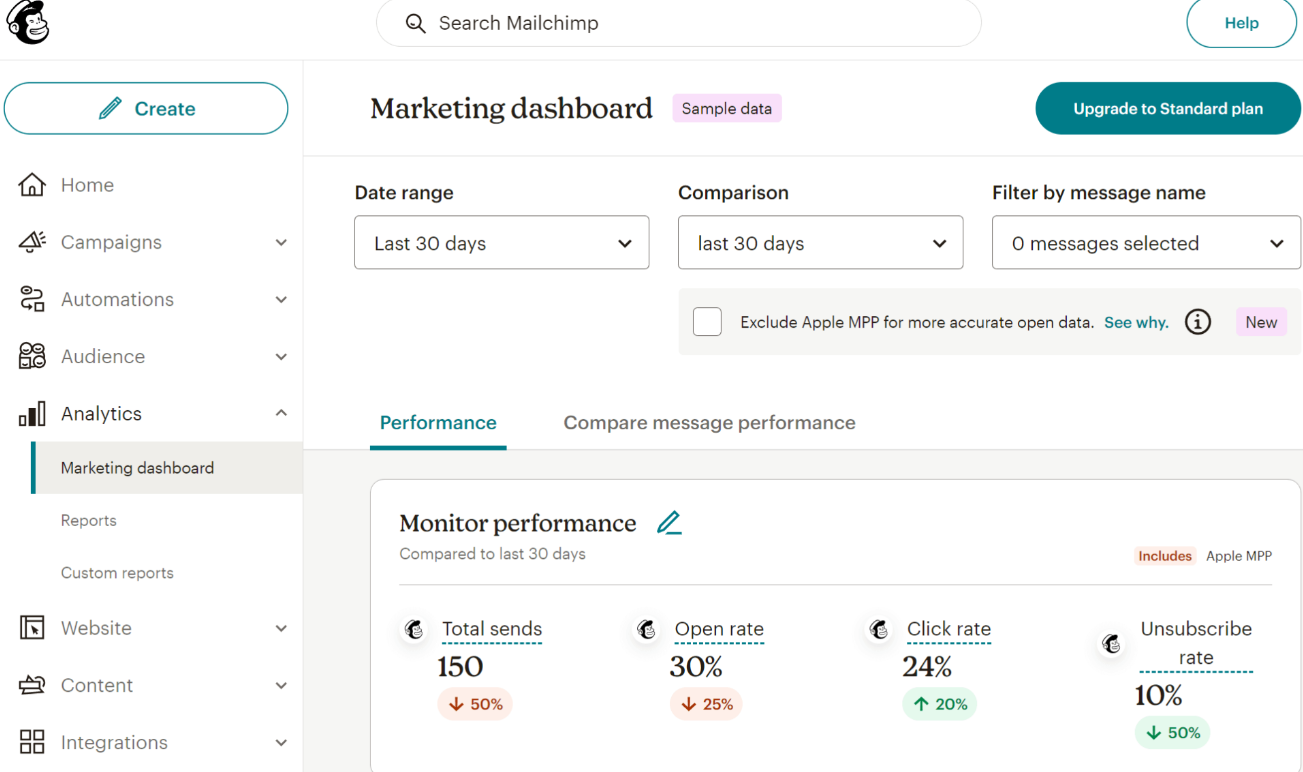The image size is (1303, 772).
Task: Open Apple MPP info circle icon
Action: [x=1198, y=322]
